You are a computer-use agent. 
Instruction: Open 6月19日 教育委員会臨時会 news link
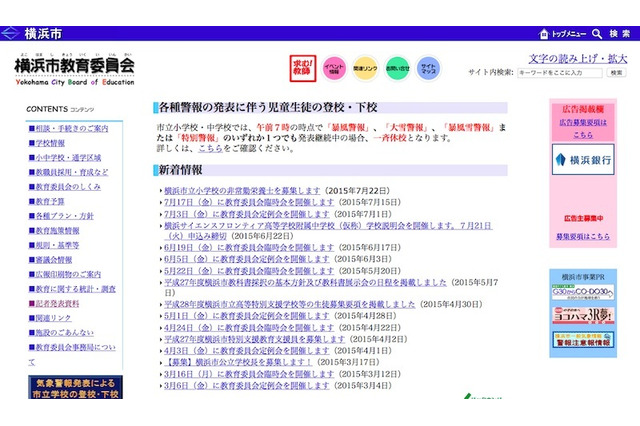(x=249, y=247)
